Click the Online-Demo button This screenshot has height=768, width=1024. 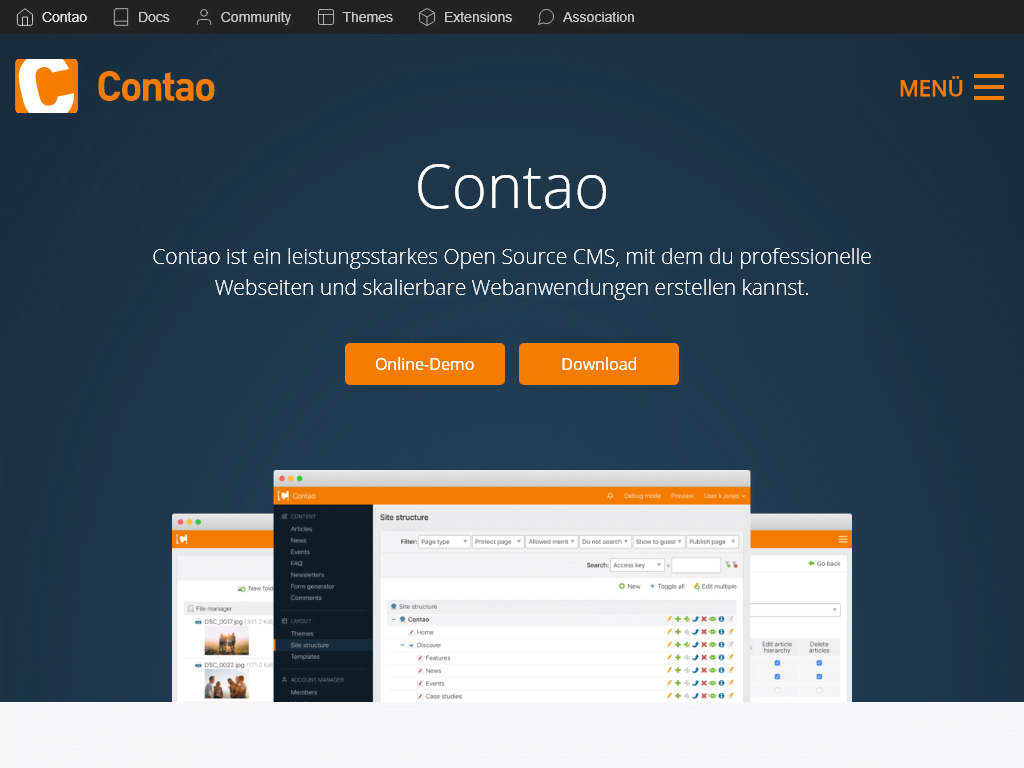point(424,364)
